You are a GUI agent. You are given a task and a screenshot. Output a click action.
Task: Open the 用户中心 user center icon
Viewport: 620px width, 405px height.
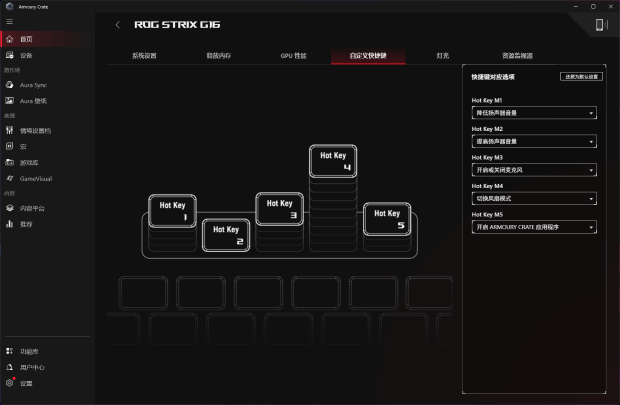(x=9, y=367)
